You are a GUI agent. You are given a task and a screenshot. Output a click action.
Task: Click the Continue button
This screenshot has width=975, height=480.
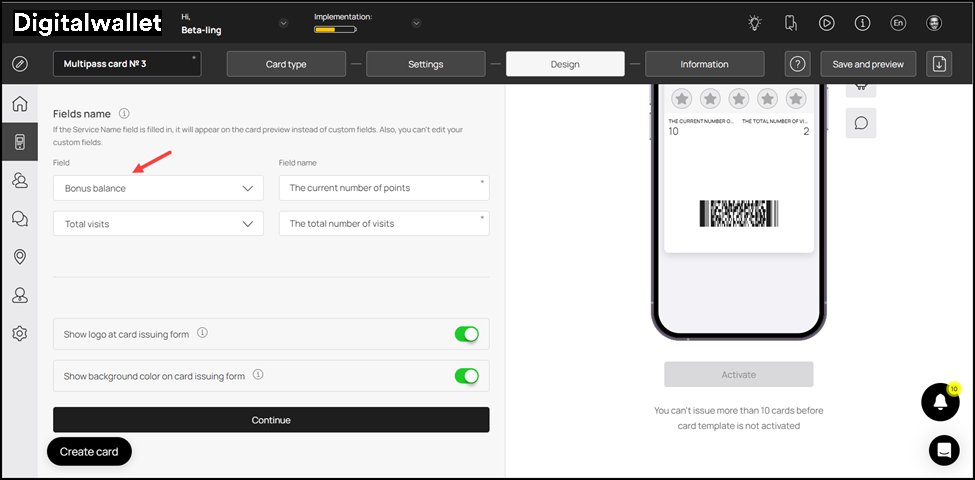[x=271, y=420]
